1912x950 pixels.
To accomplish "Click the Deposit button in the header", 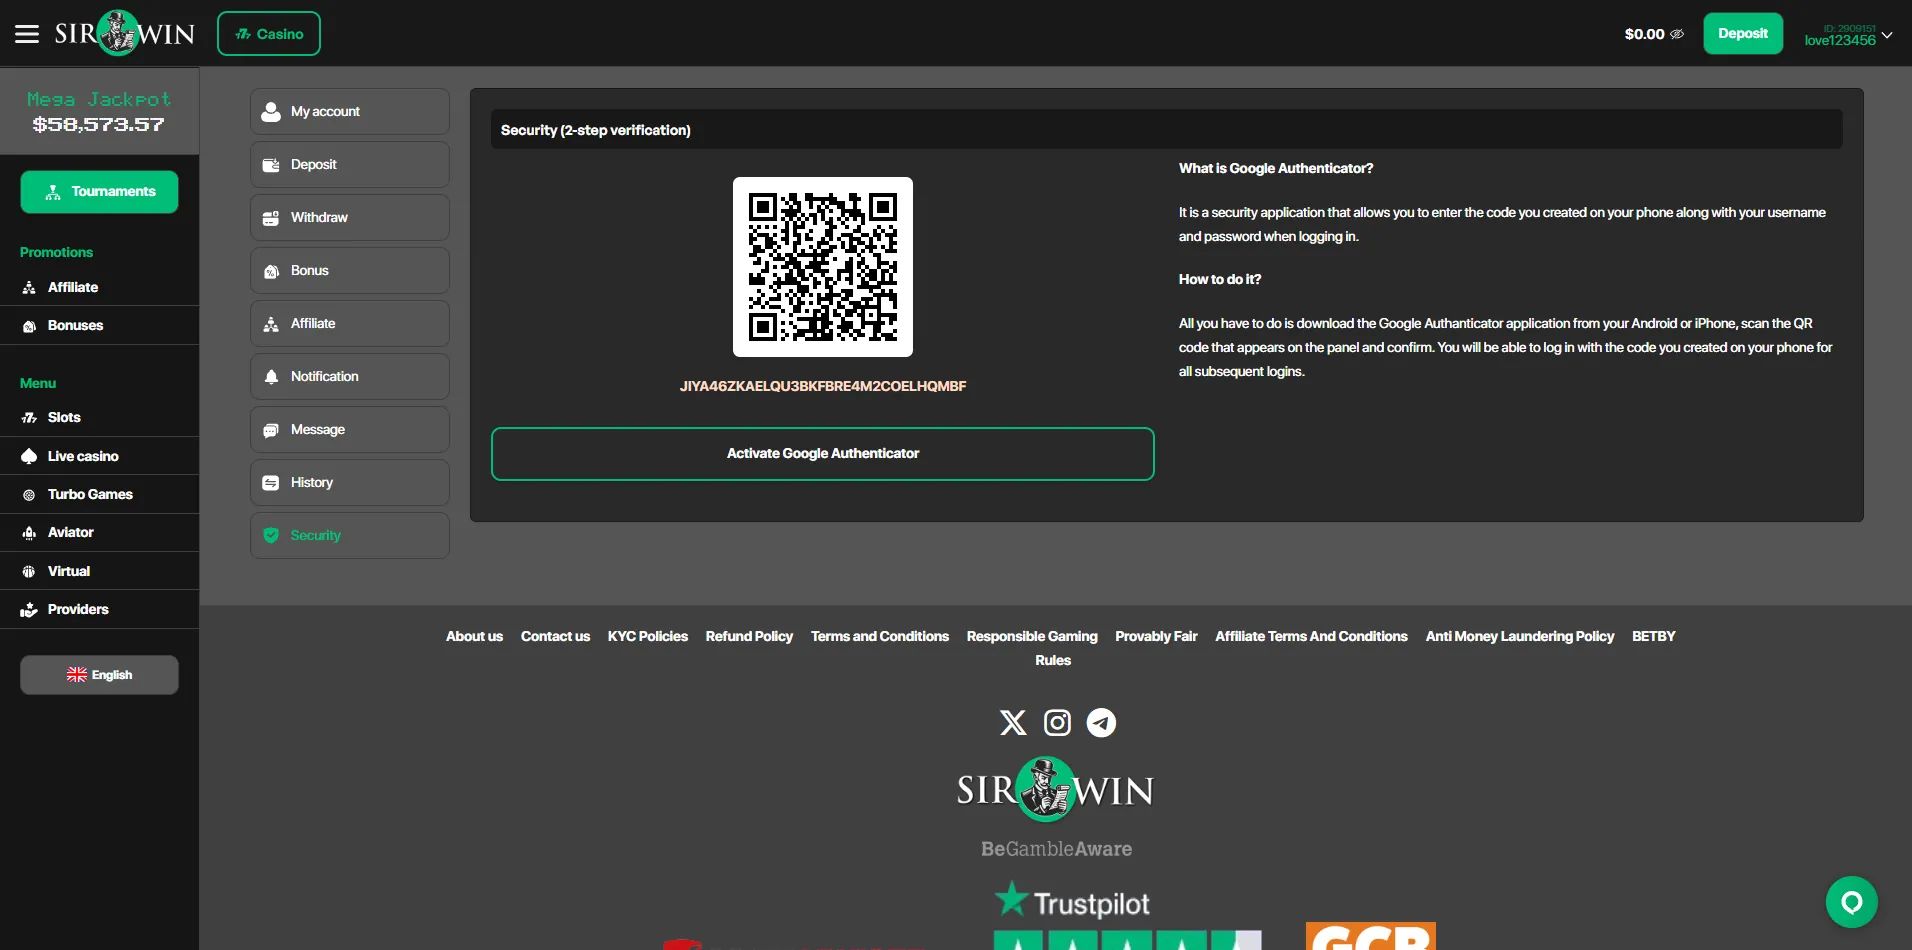I will click(1743, 33).
